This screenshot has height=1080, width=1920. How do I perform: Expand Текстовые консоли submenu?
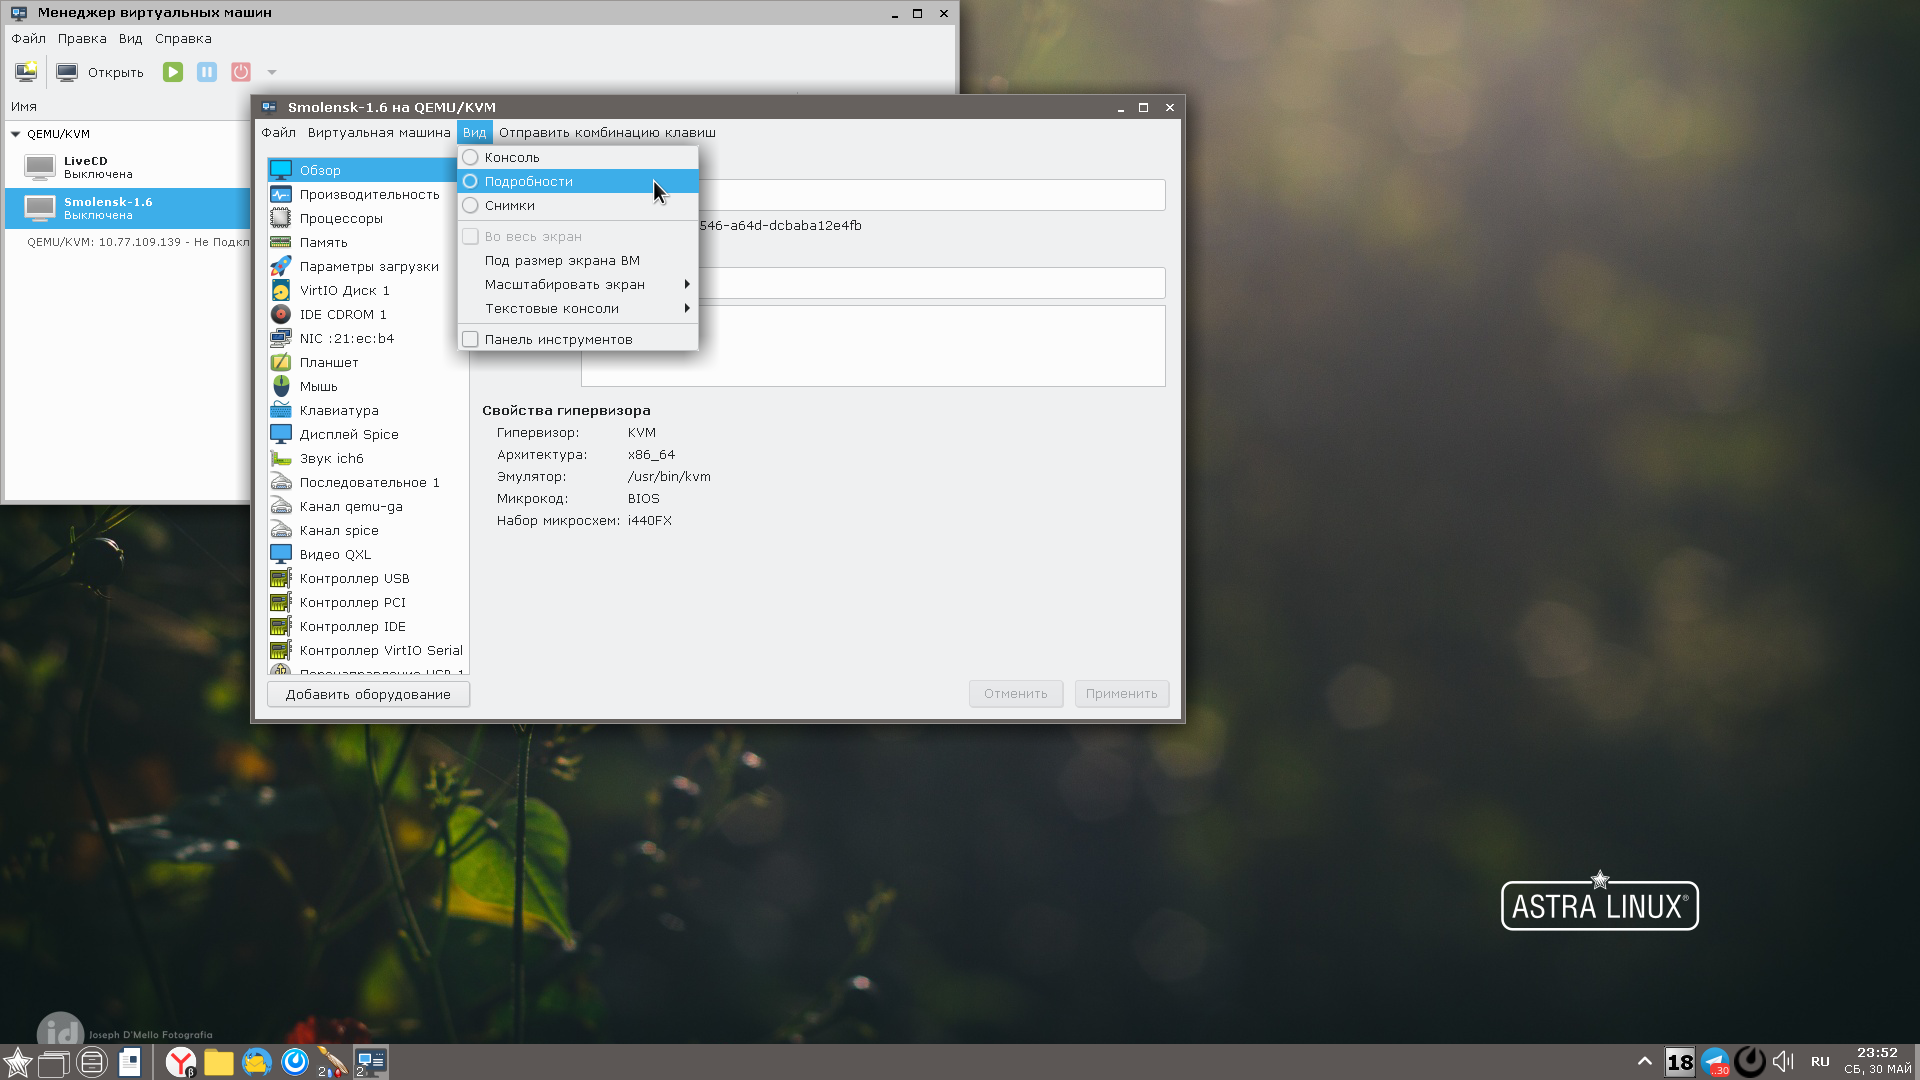pyautogui.click(x=578, y=308)
